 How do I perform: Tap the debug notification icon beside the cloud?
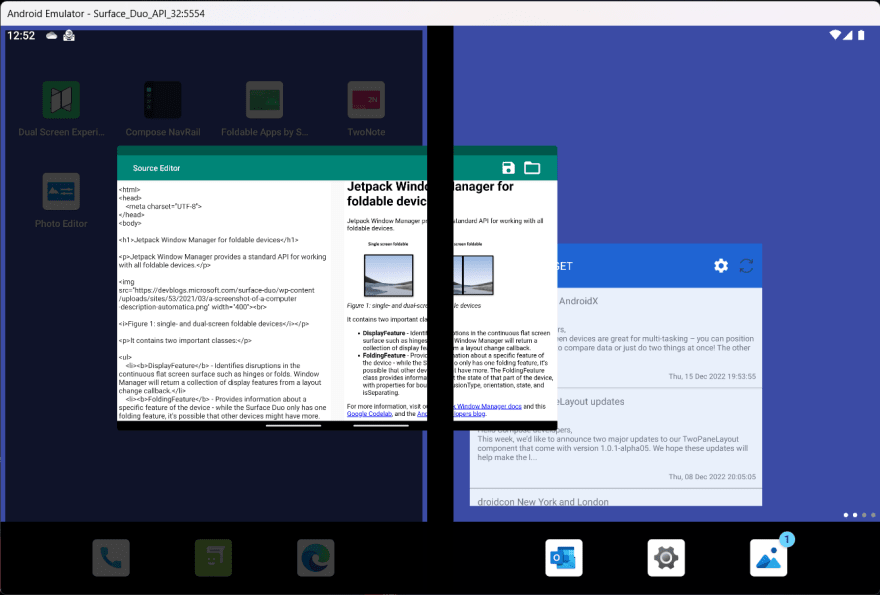(69, 35)
